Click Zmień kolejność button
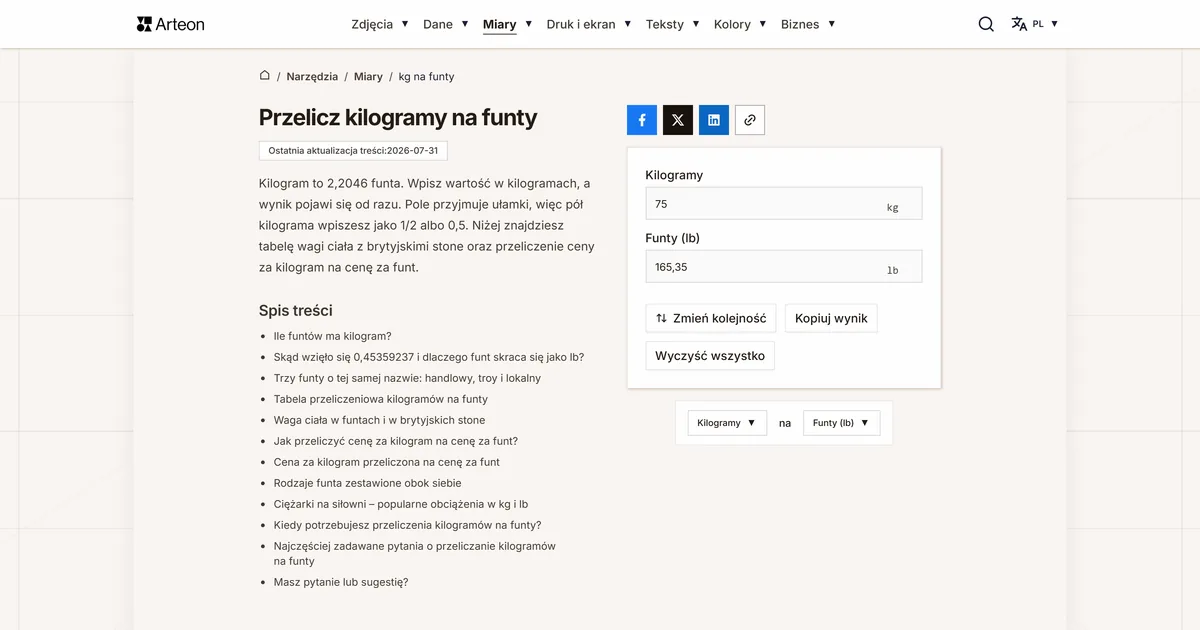This screenshot has width=1200, height=630. pos(711,318)
